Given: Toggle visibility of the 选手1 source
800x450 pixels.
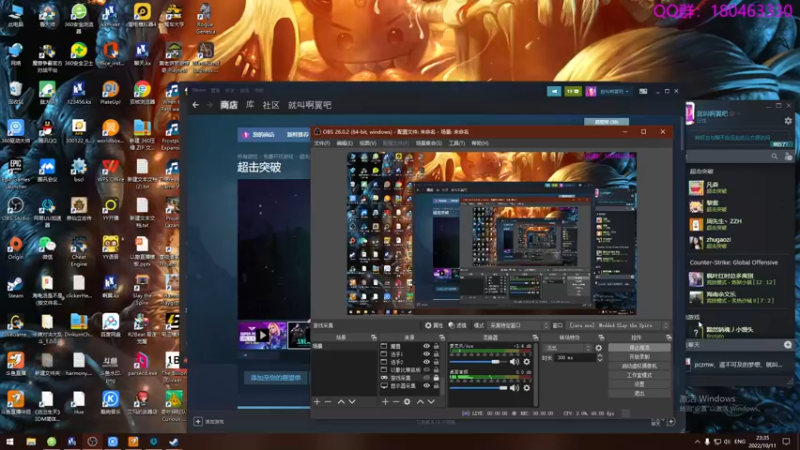Looking at the screenshot, I should pyautogui.click(x=426, y=354).
